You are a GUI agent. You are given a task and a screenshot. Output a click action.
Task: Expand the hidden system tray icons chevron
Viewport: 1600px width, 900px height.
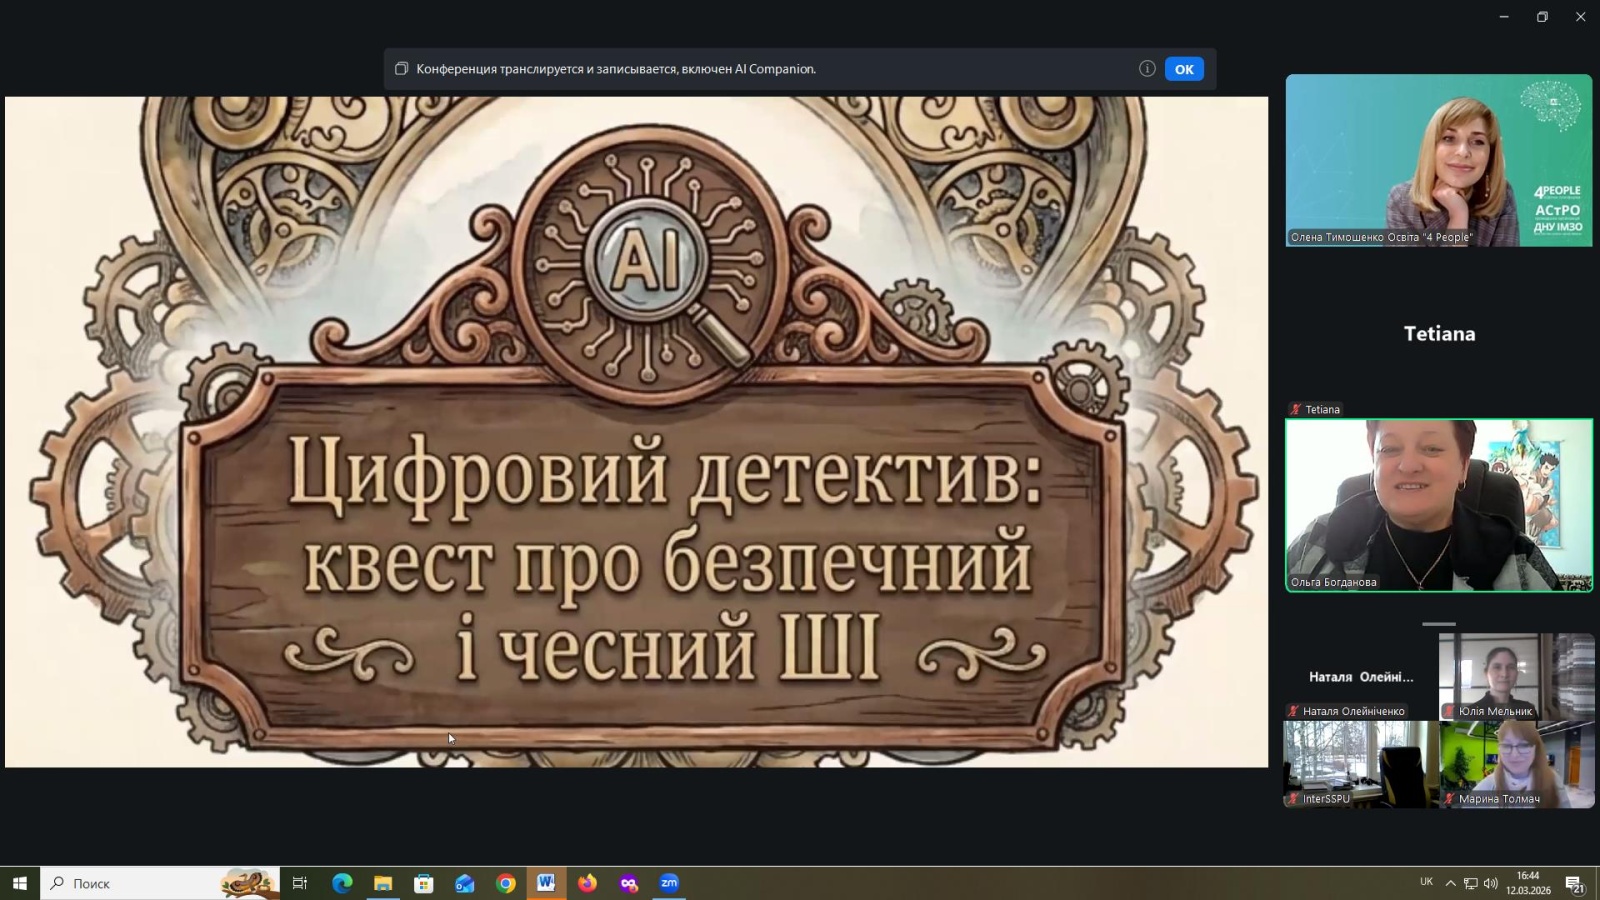pyautogui.click(x=1450, y=883)
